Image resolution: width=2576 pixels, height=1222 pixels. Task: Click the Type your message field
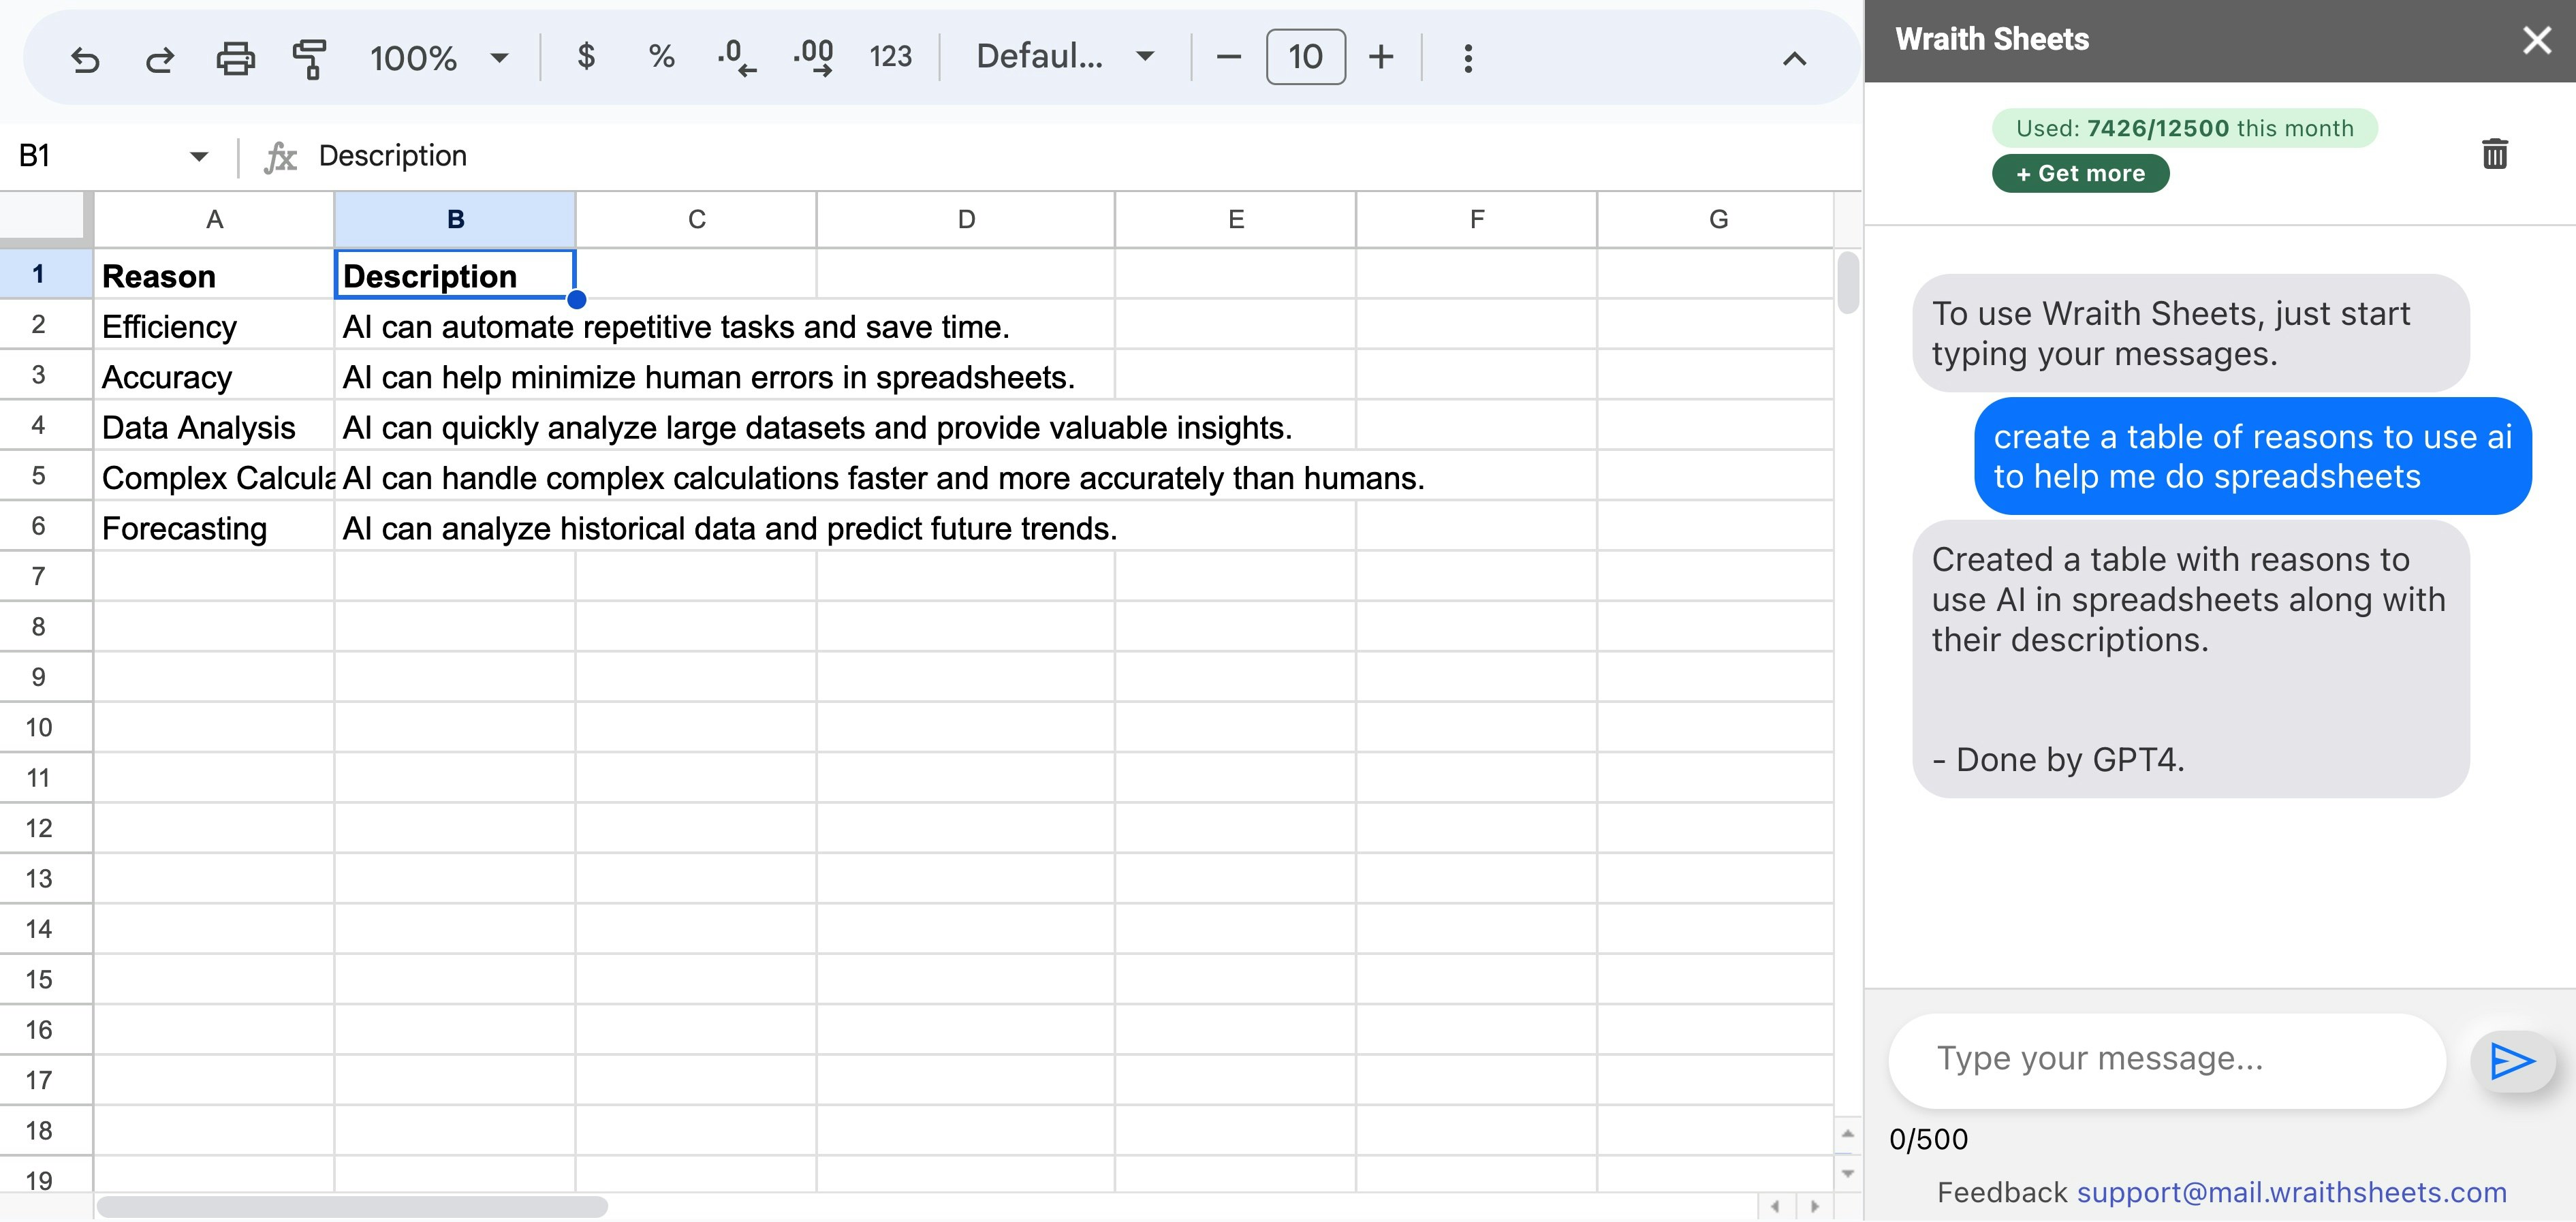(2165, 1059)
